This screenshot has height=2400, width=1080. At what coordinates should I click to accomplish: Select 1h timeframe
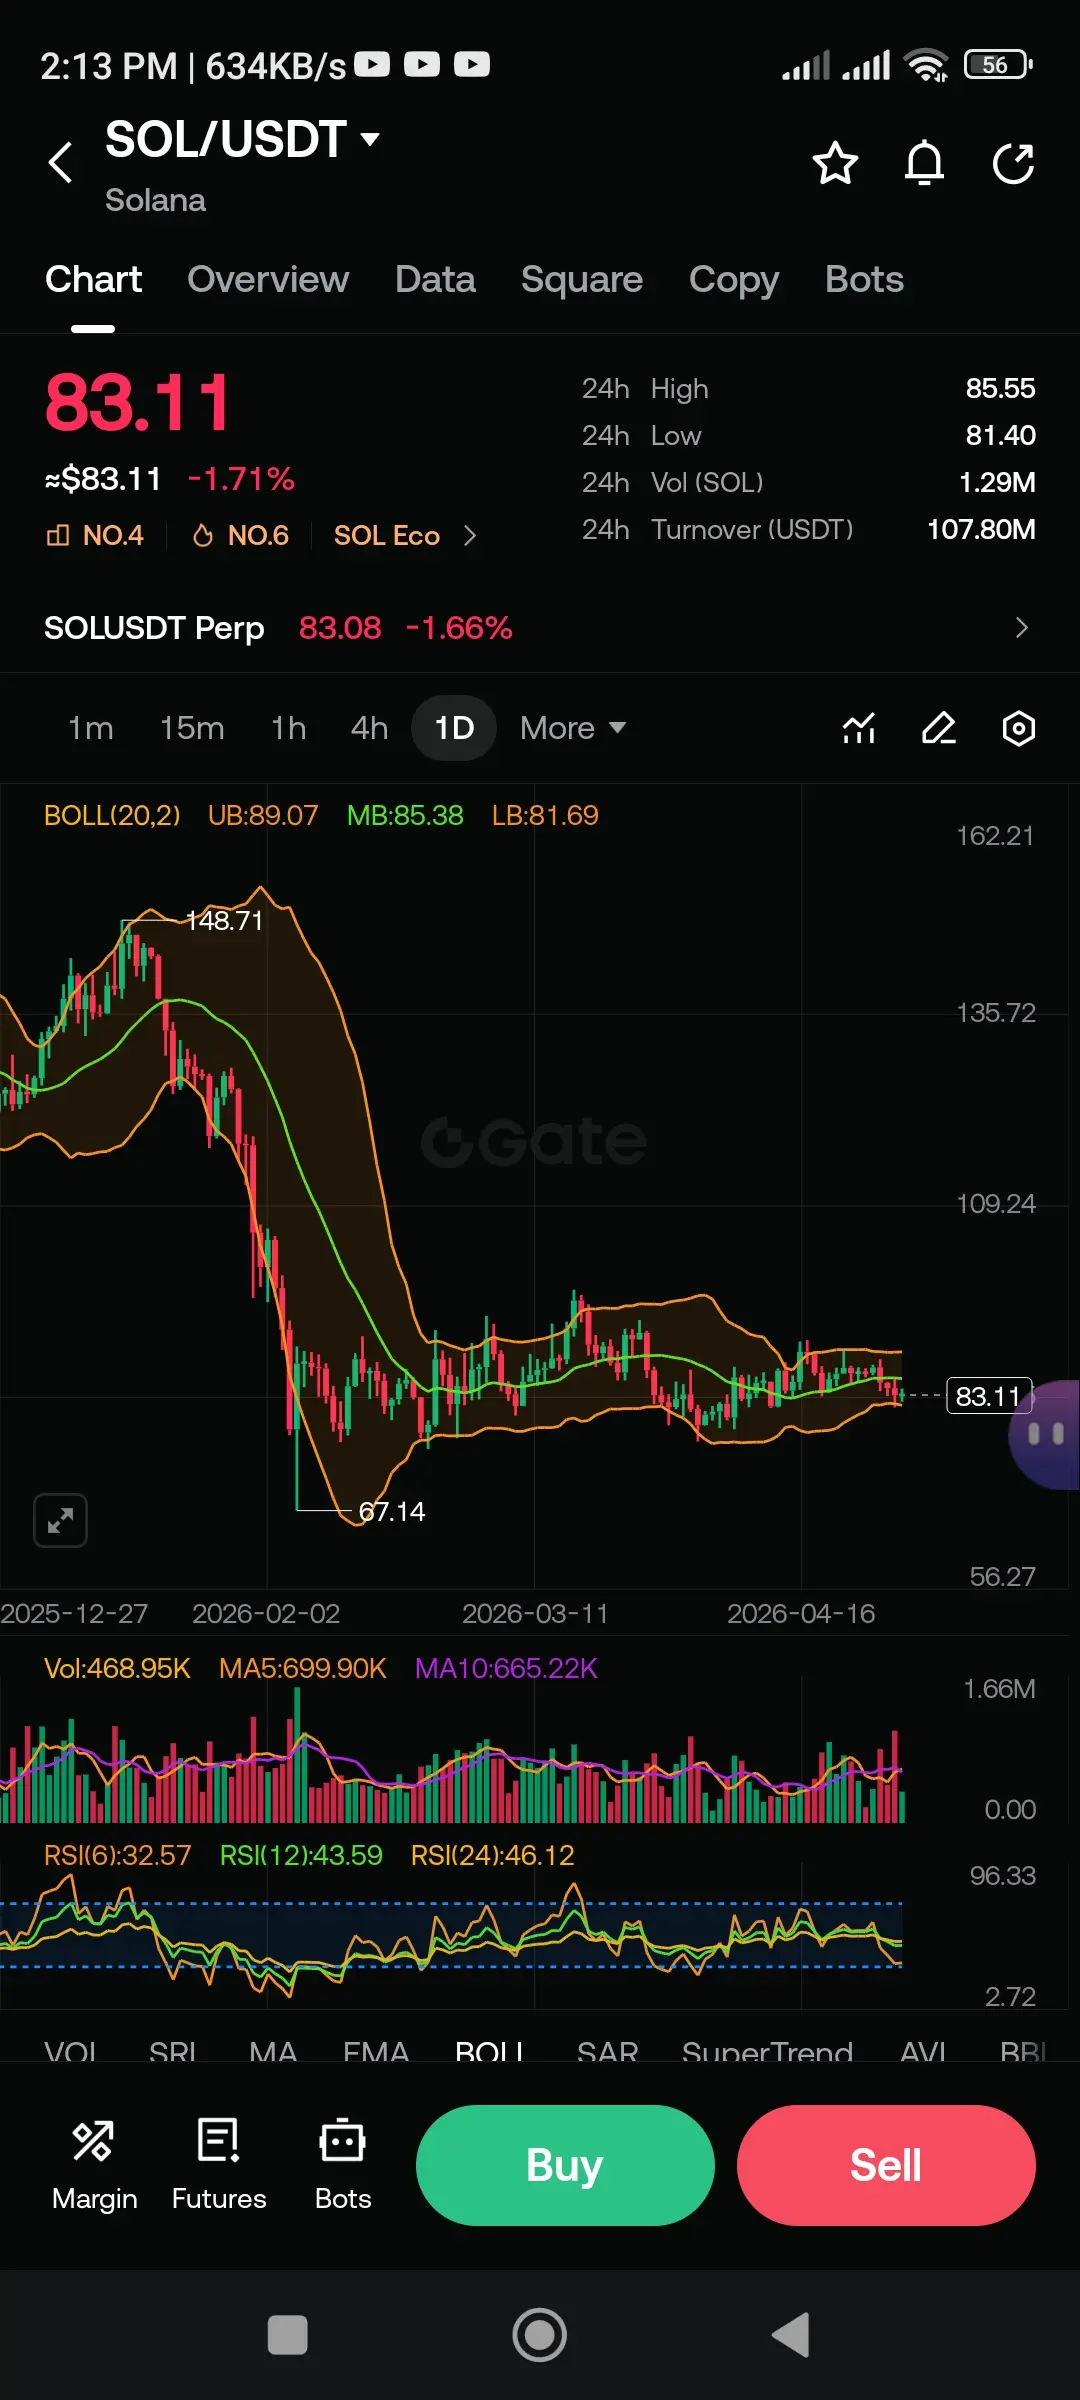tap(288, 728)
